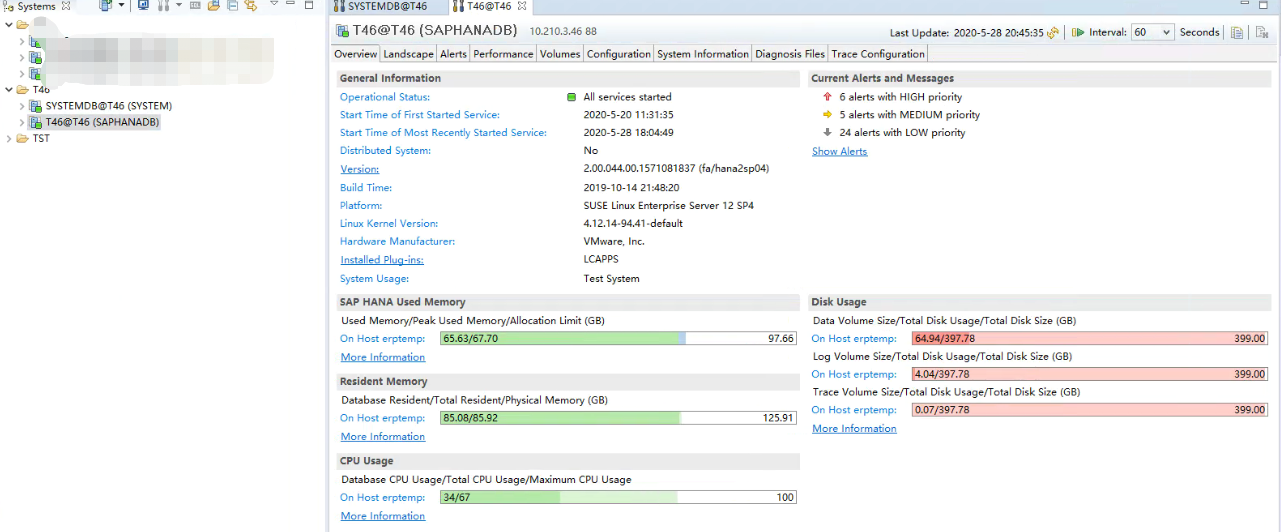Expand the T46@T46 (SAPHANADB) tree node

pos(22,122)
